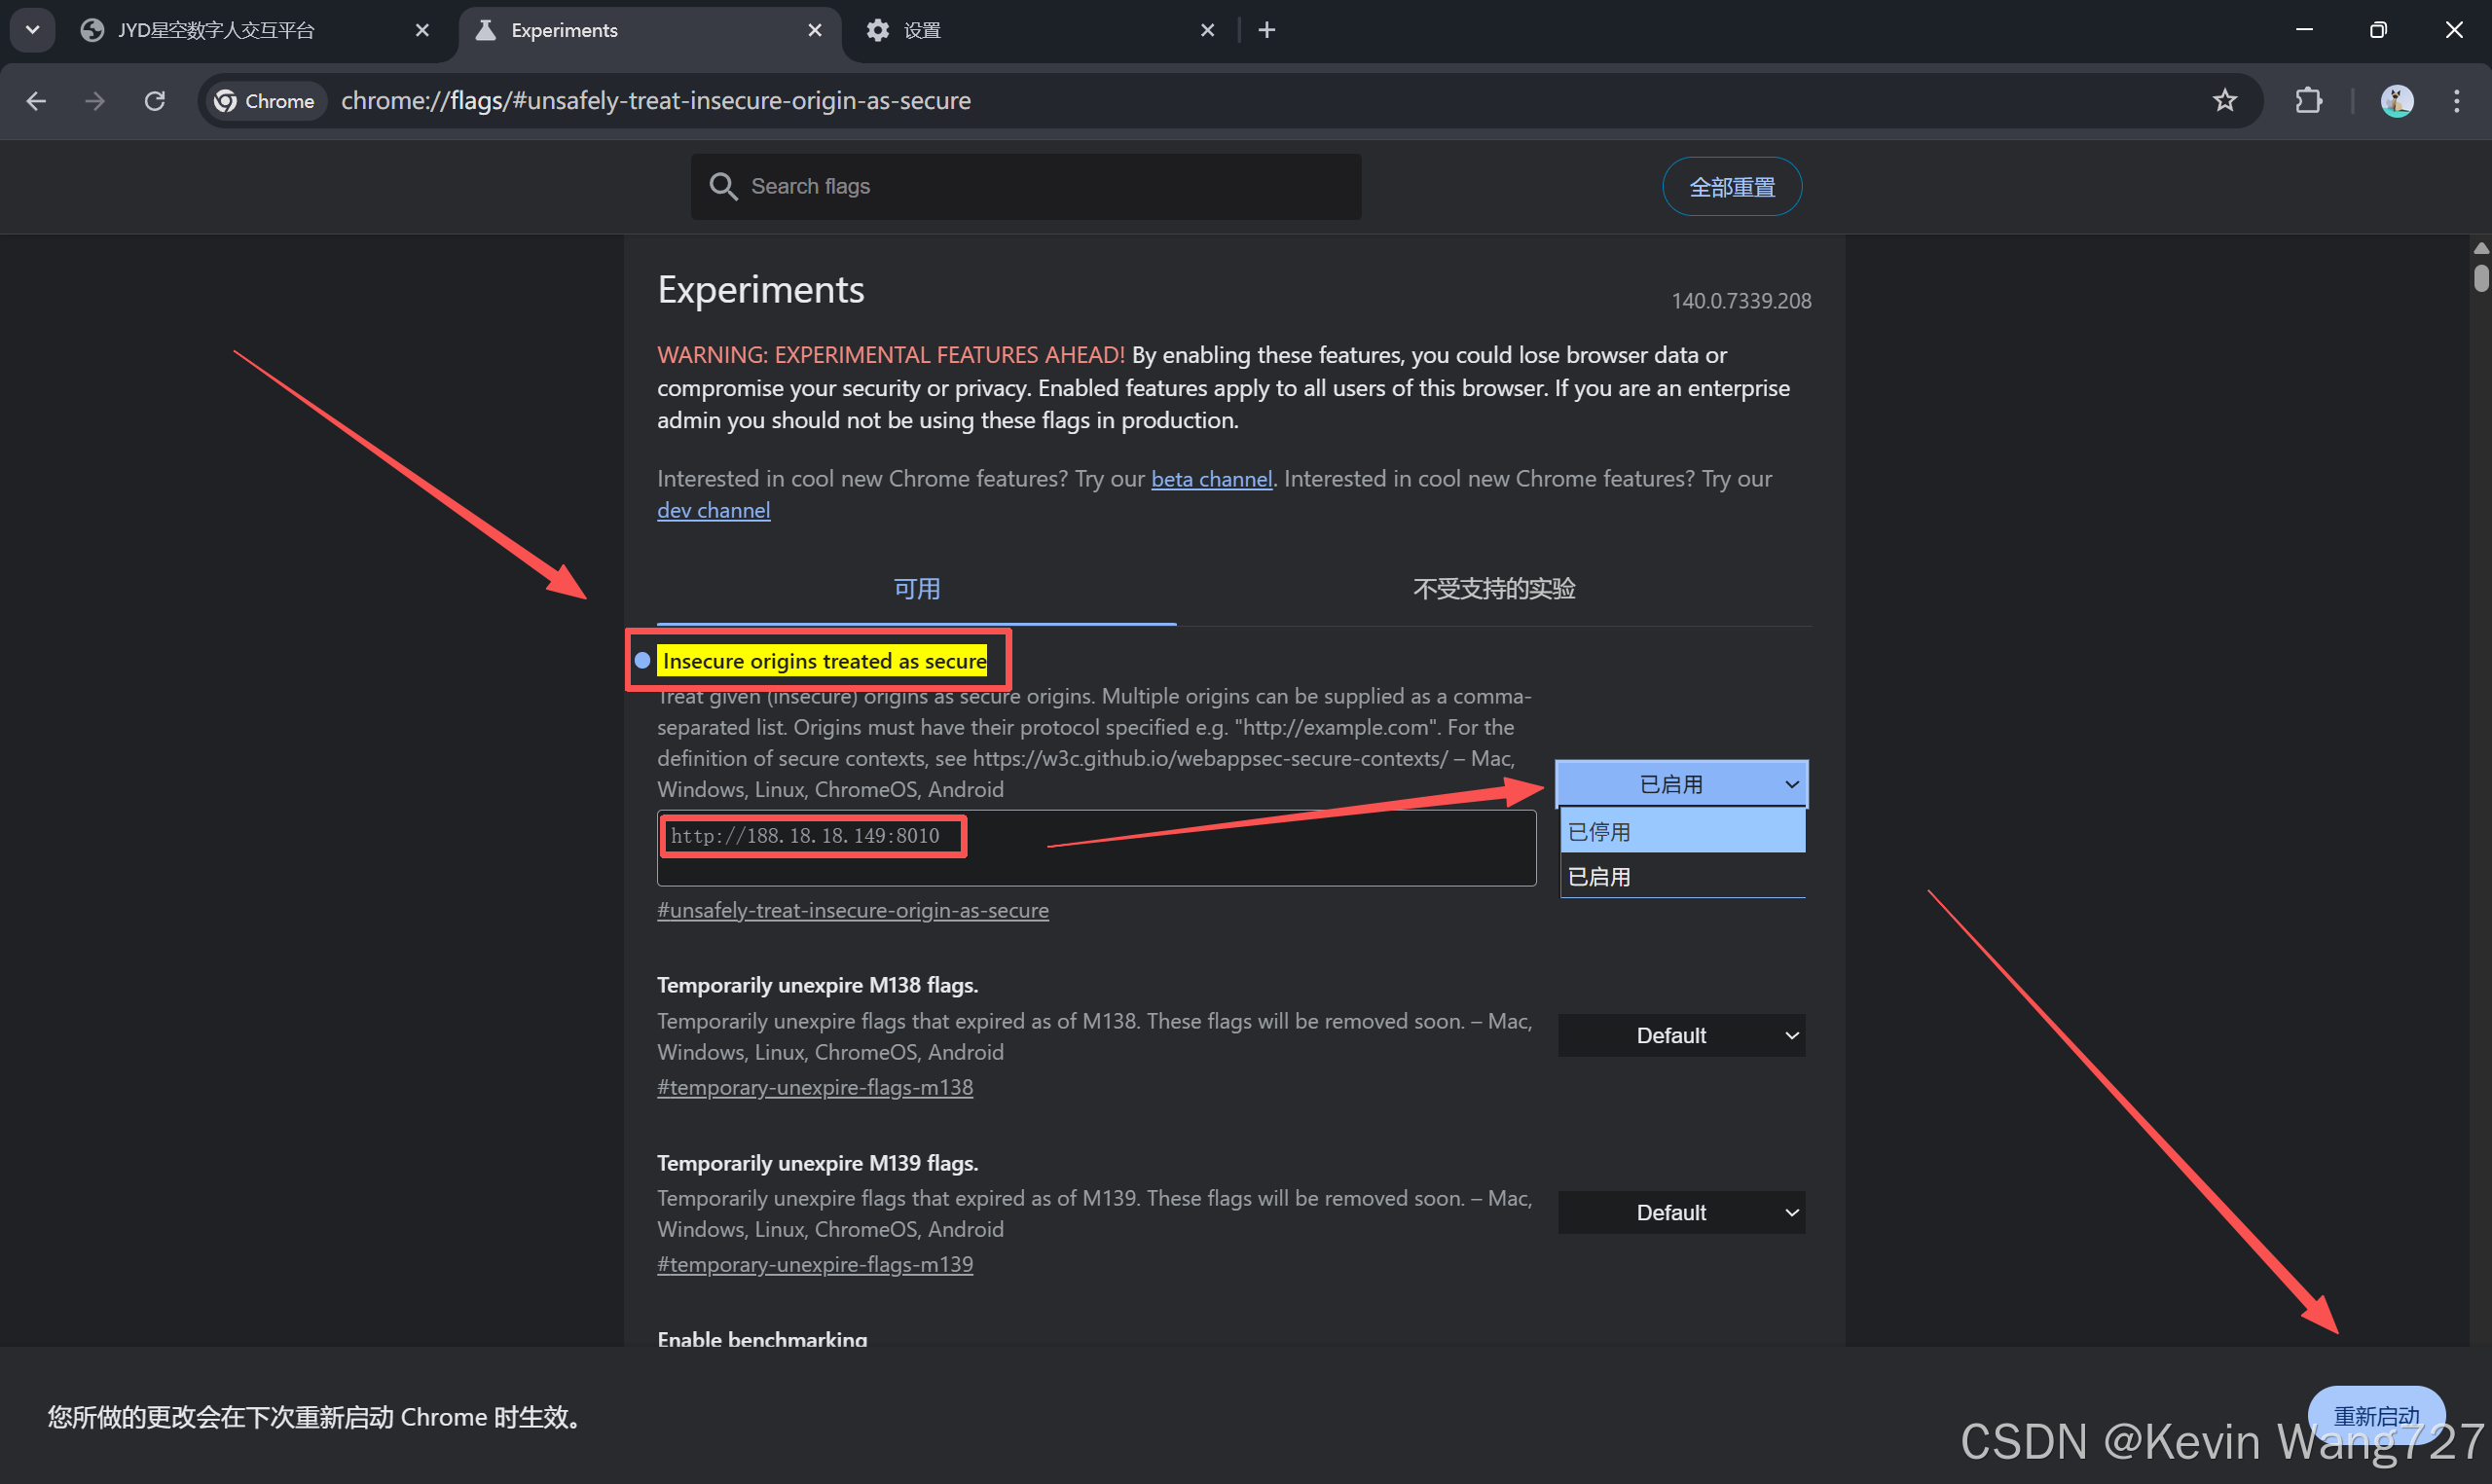Viewport: 2492px width, 1484px height.
Task: Click the #temporary-unexpire-flags-m138 anchor link
Action: point(814,1087)
